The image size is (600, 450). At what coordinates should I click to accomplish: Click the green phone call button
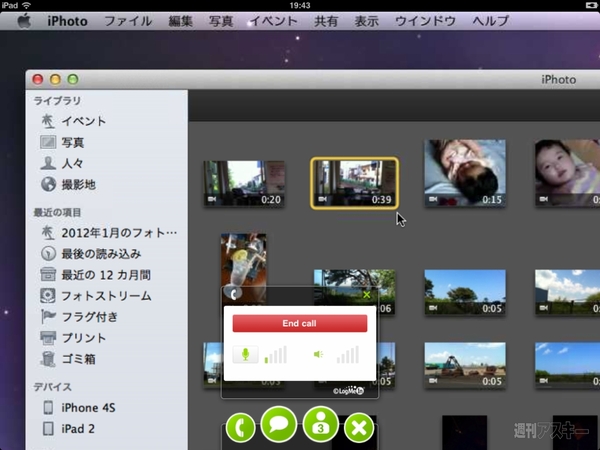point(240,428)
